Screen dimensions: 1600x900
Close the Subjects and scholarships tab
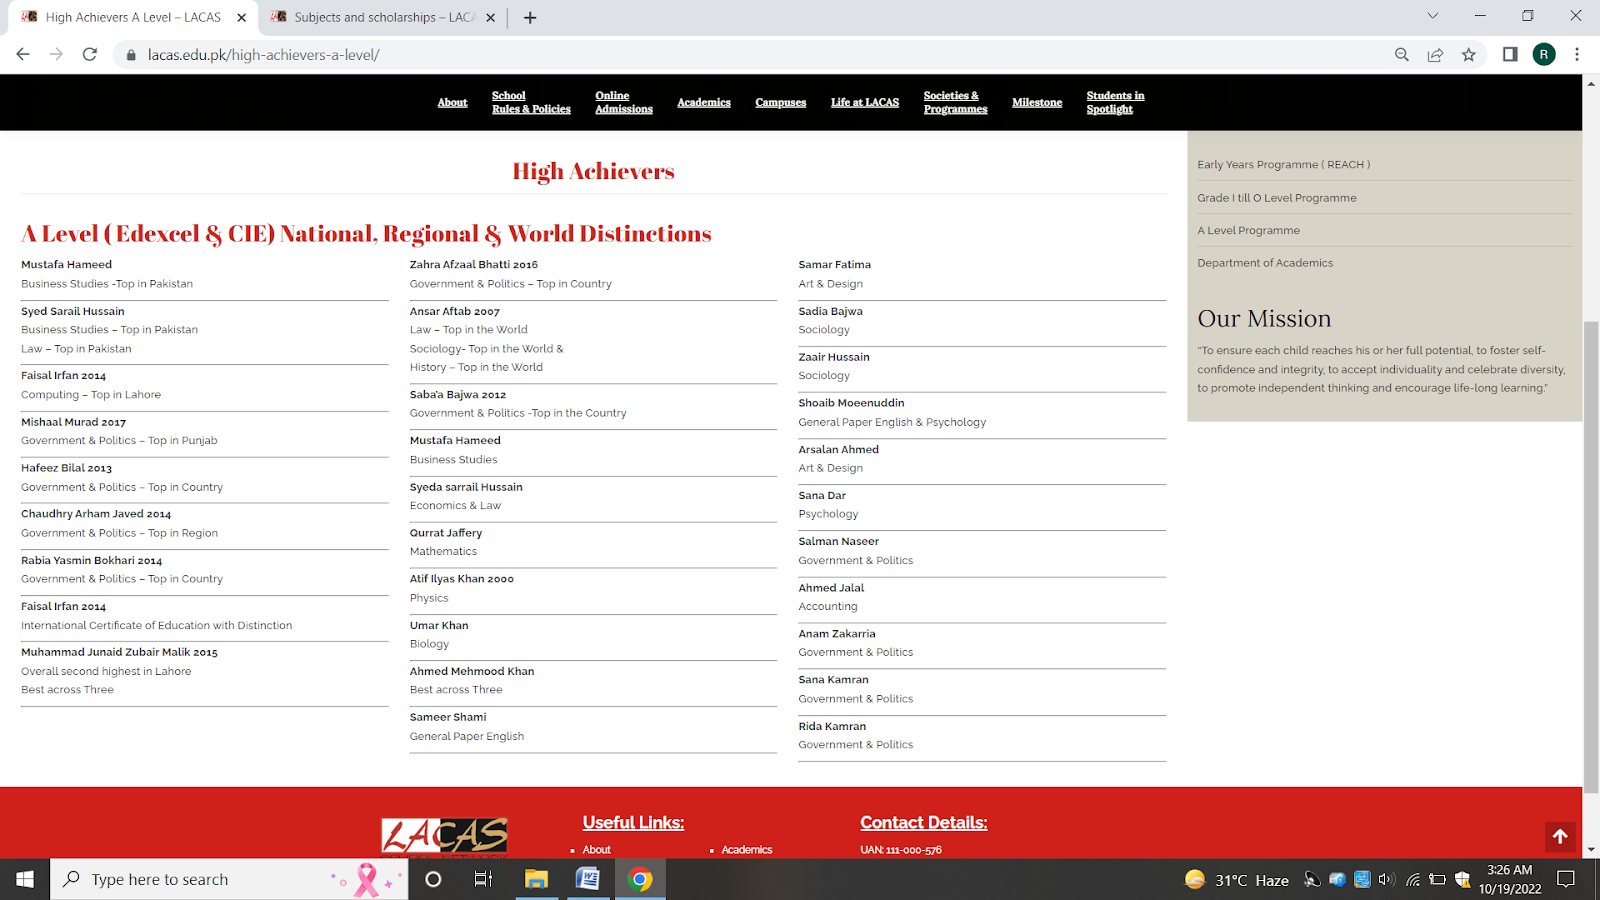(491, 17)
